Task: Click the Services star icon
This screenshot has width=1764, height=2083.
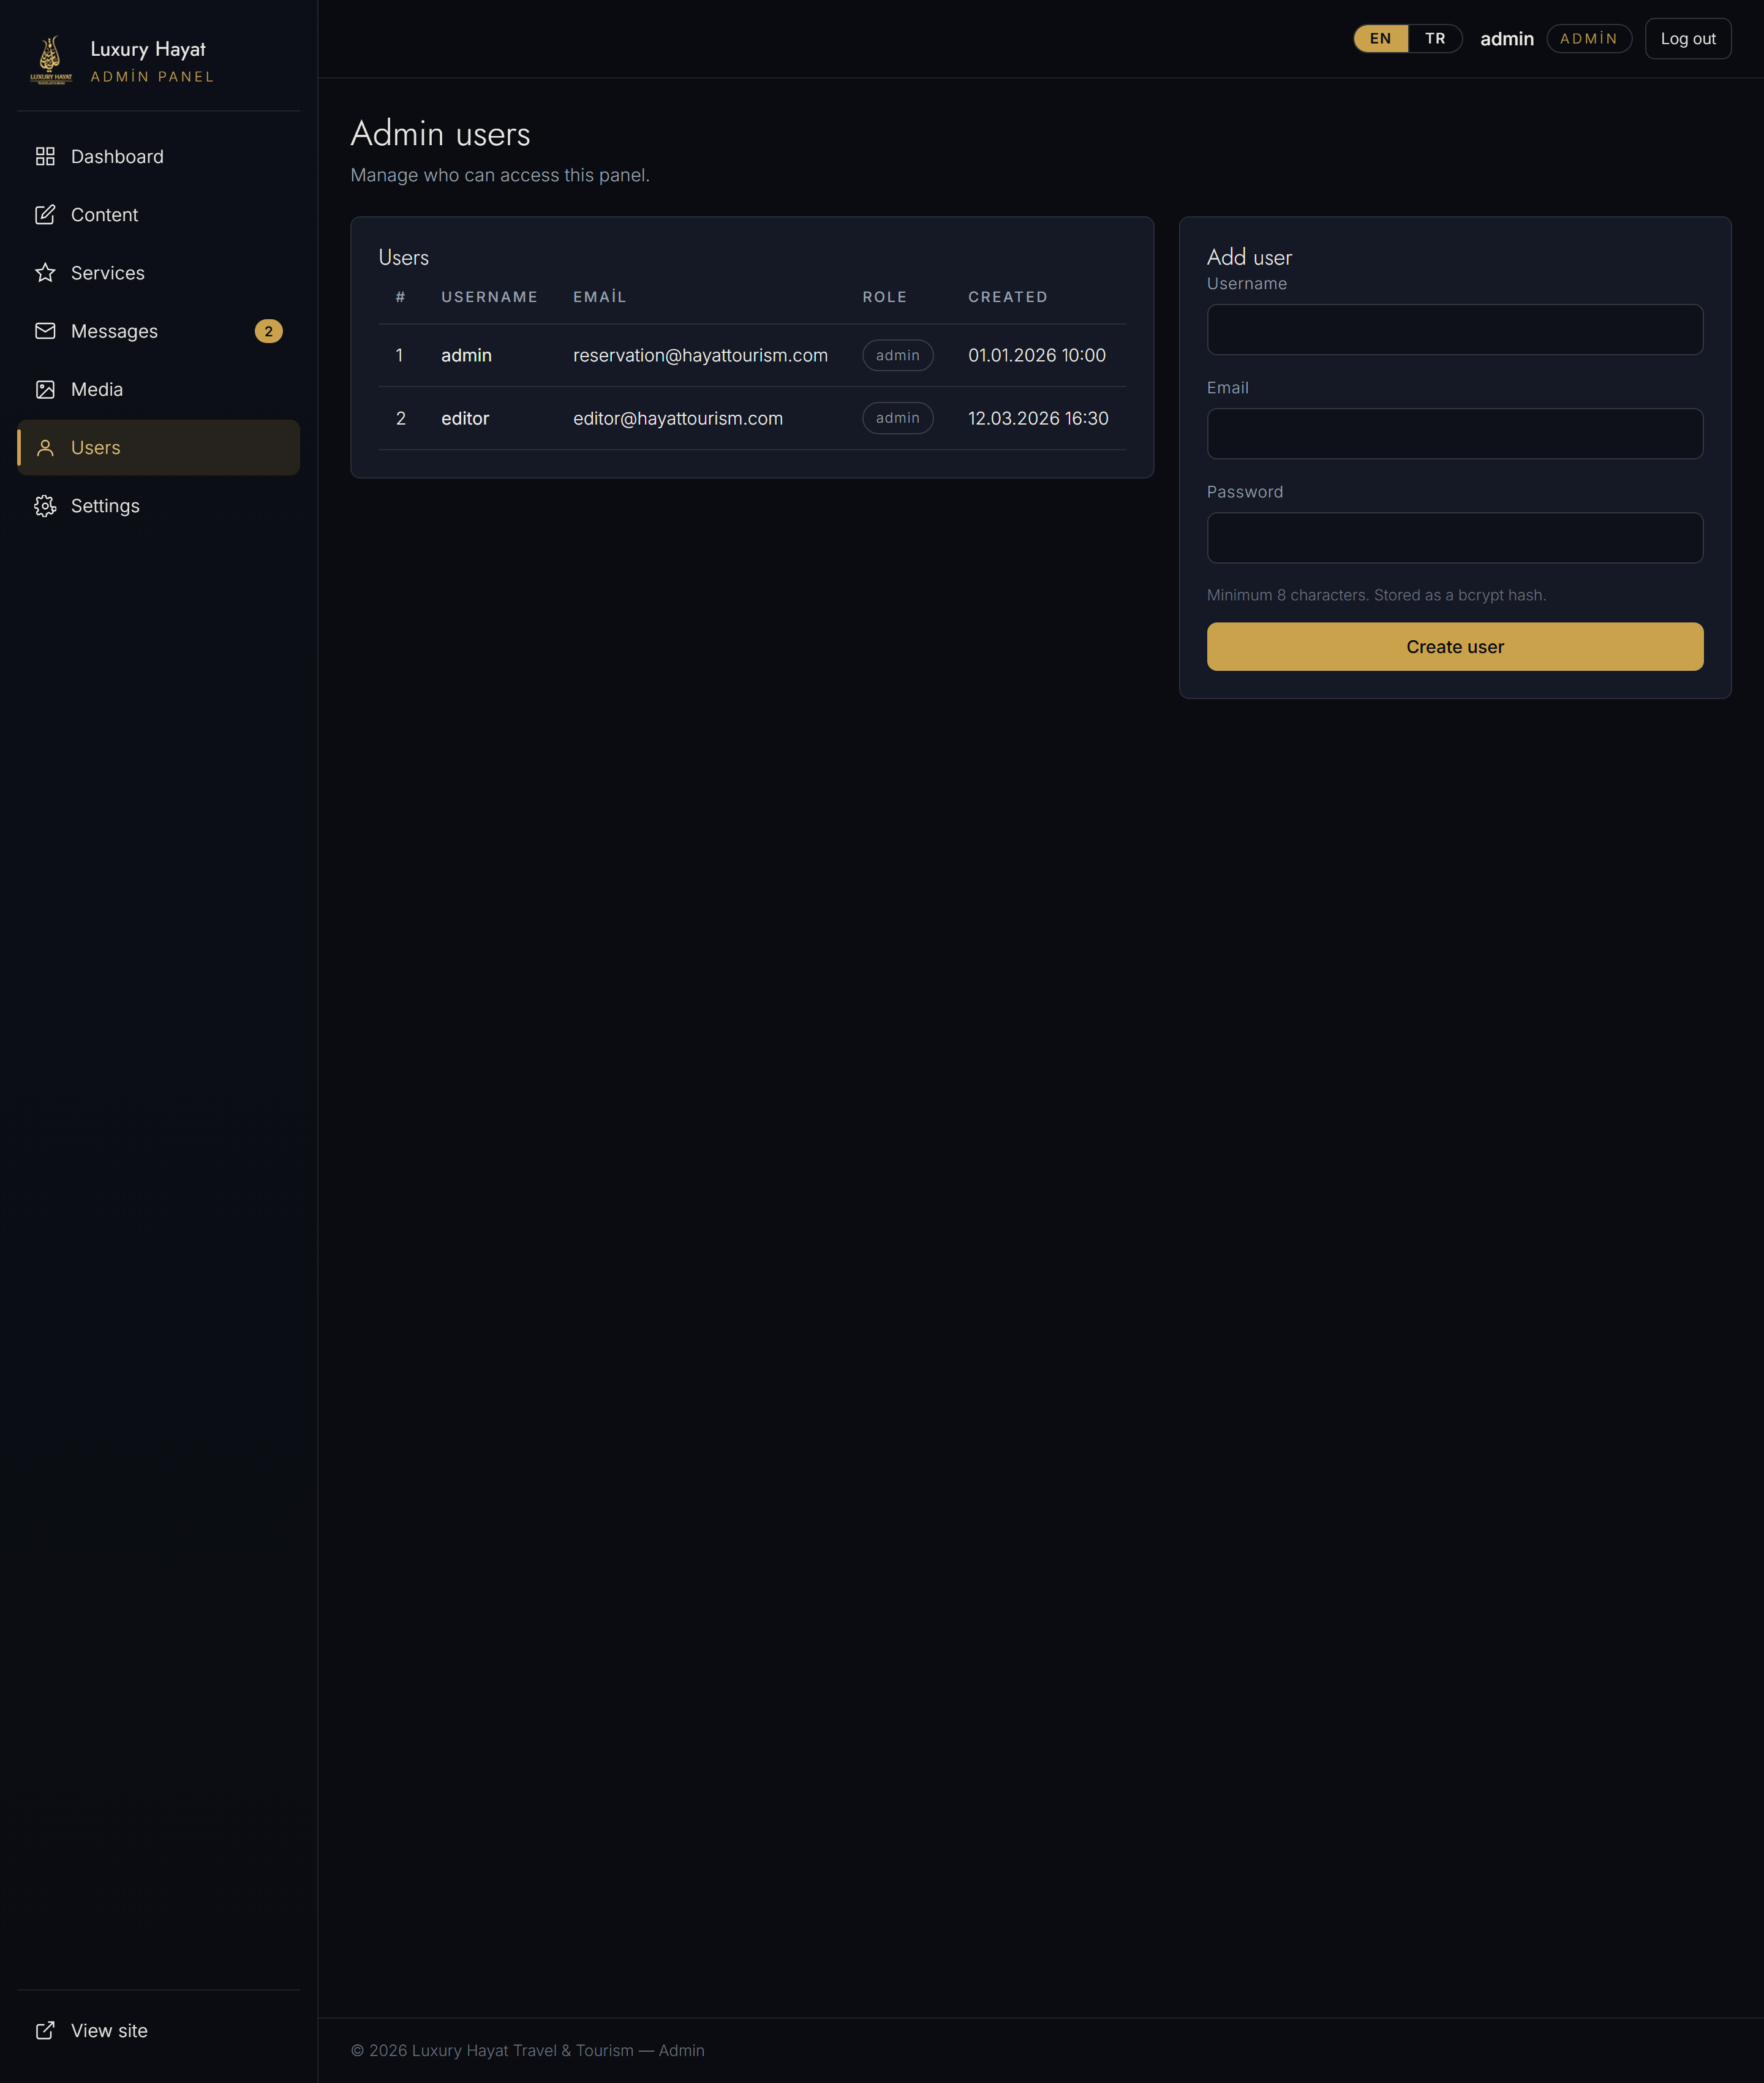Action: point(45,272)
